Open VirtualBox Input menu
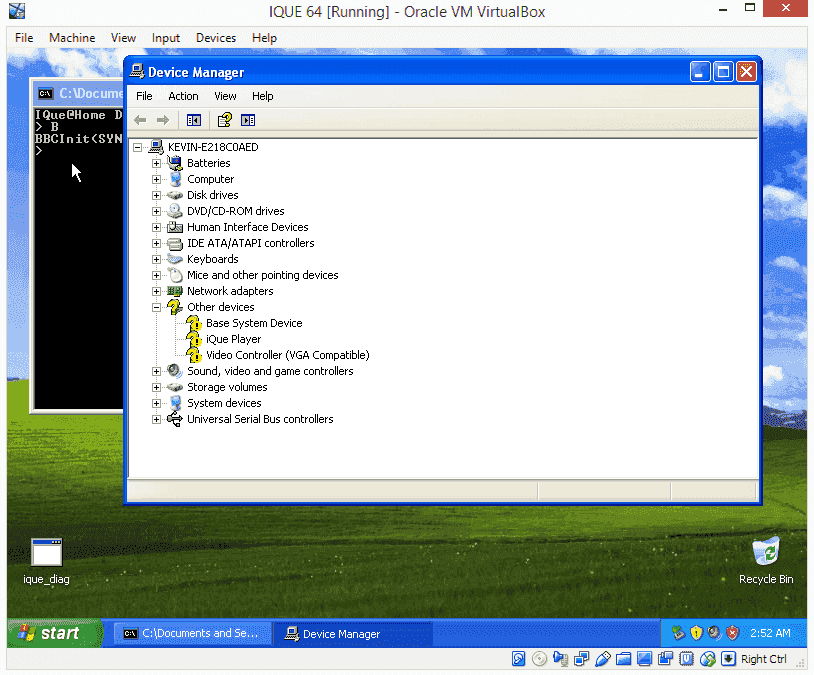 tap(166, 38)
